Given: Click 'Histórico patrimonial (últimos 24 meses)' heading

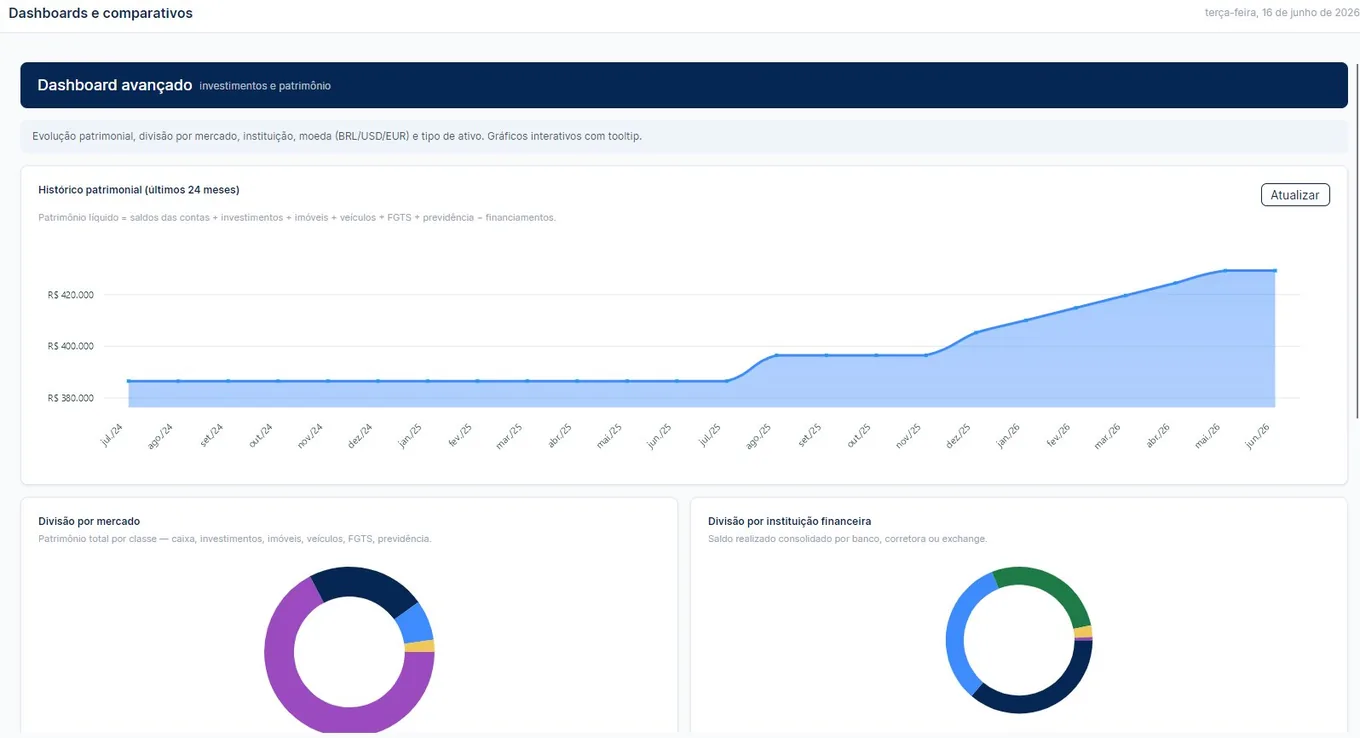Looking at the screenshot, I should (x=139, y=189).
